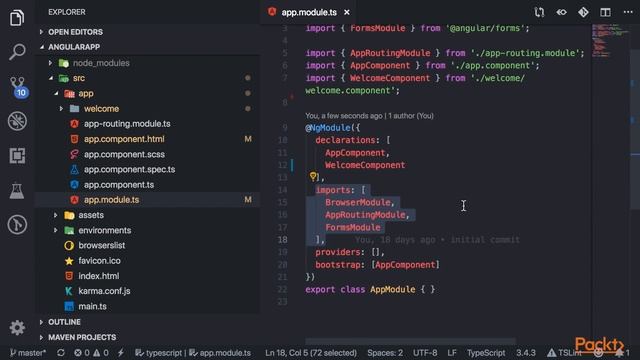Open the browserslist file
This screenshot has width=640, height=360.
(102, 245)
